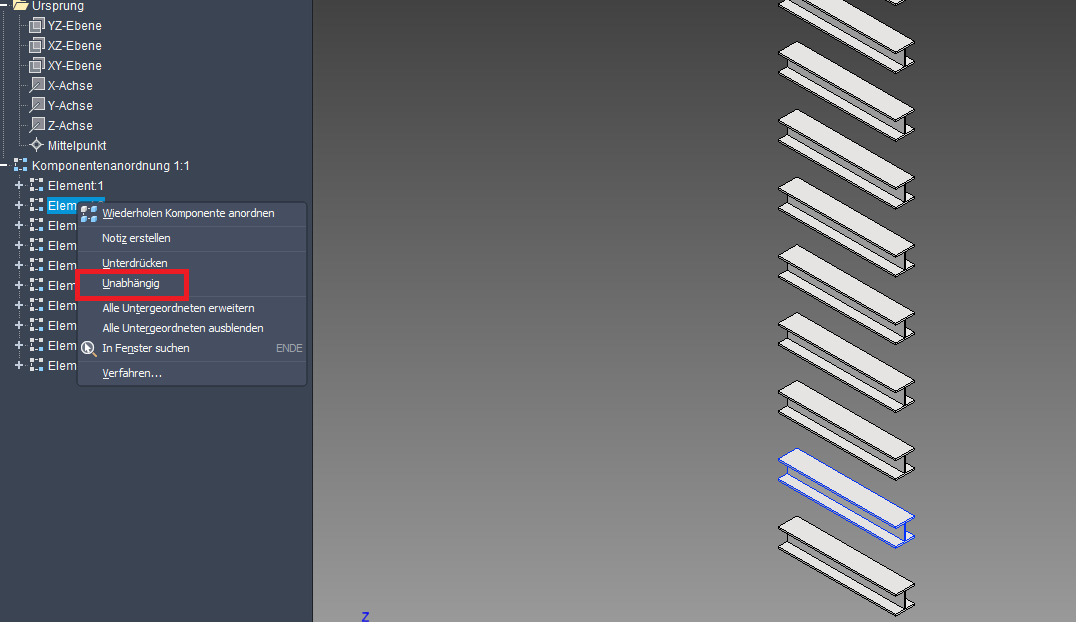Expand the Element:1 tree node
This screenshot has height=622, width=1076.
click(x=19, y=185)
